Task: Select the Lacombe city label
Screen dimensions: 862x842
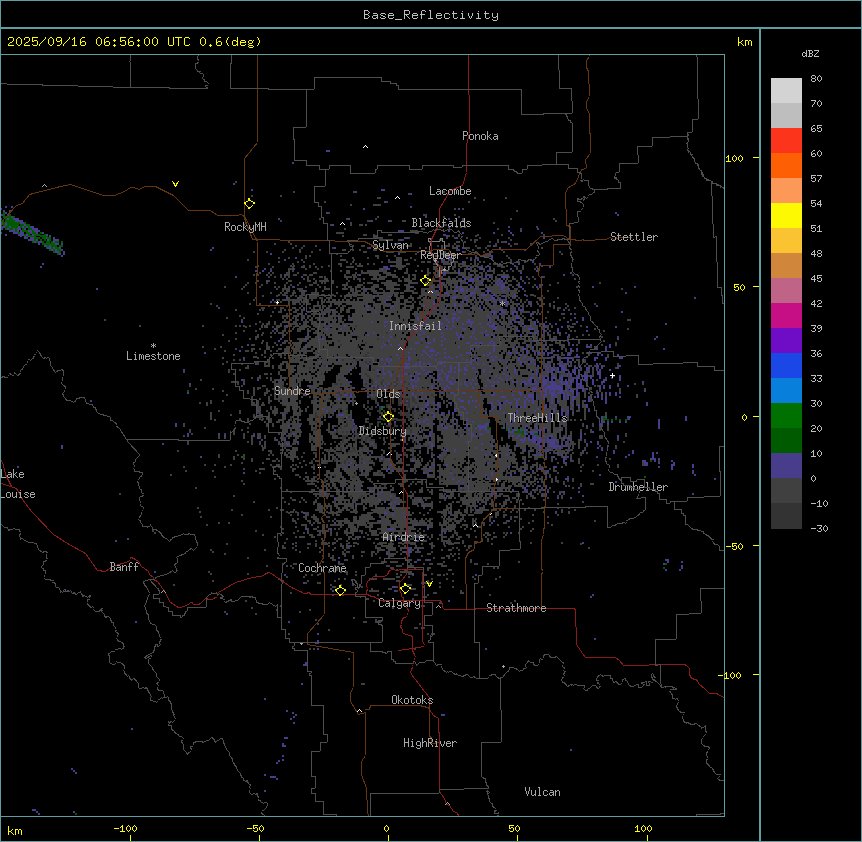Action: point(450,191)
